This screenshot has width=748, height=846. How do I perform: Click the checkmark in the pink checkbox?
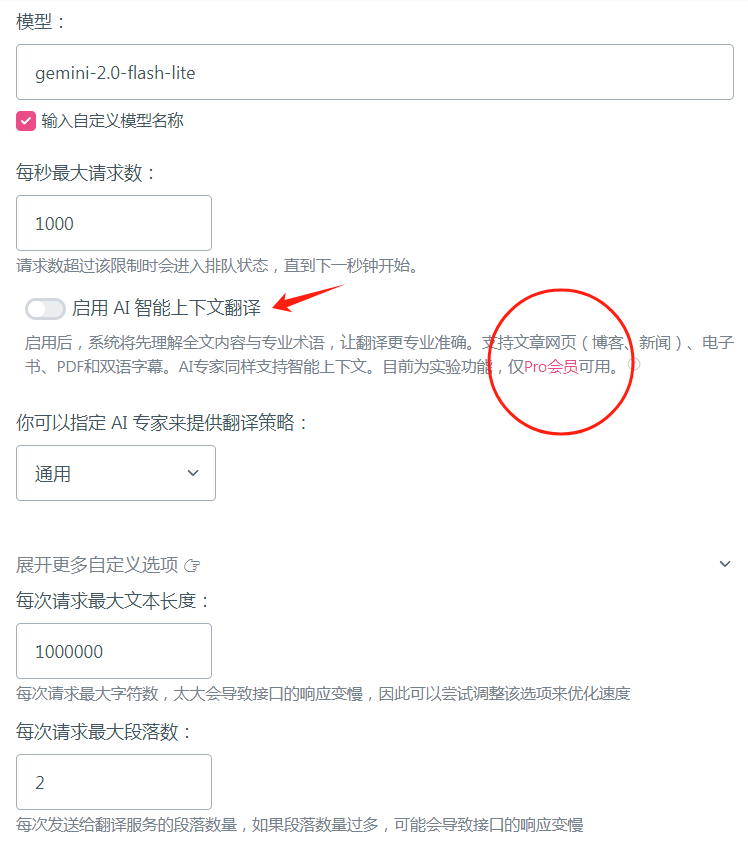point(26,121)
